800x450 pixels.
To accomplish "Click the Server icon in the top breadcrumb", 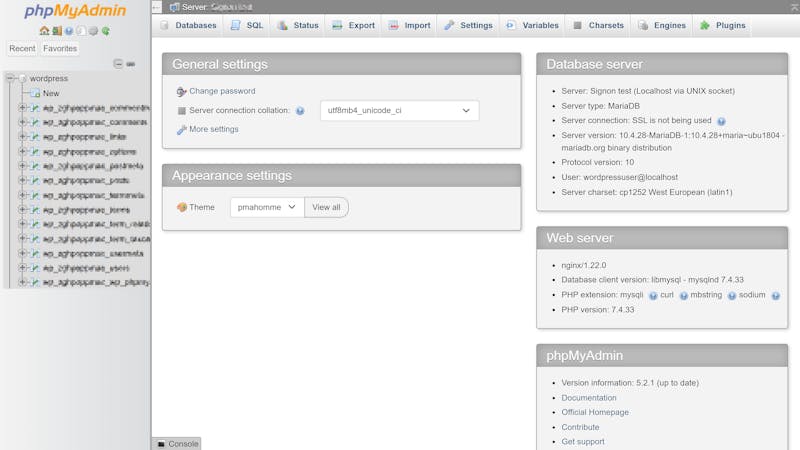I will [x=174, y=7].
